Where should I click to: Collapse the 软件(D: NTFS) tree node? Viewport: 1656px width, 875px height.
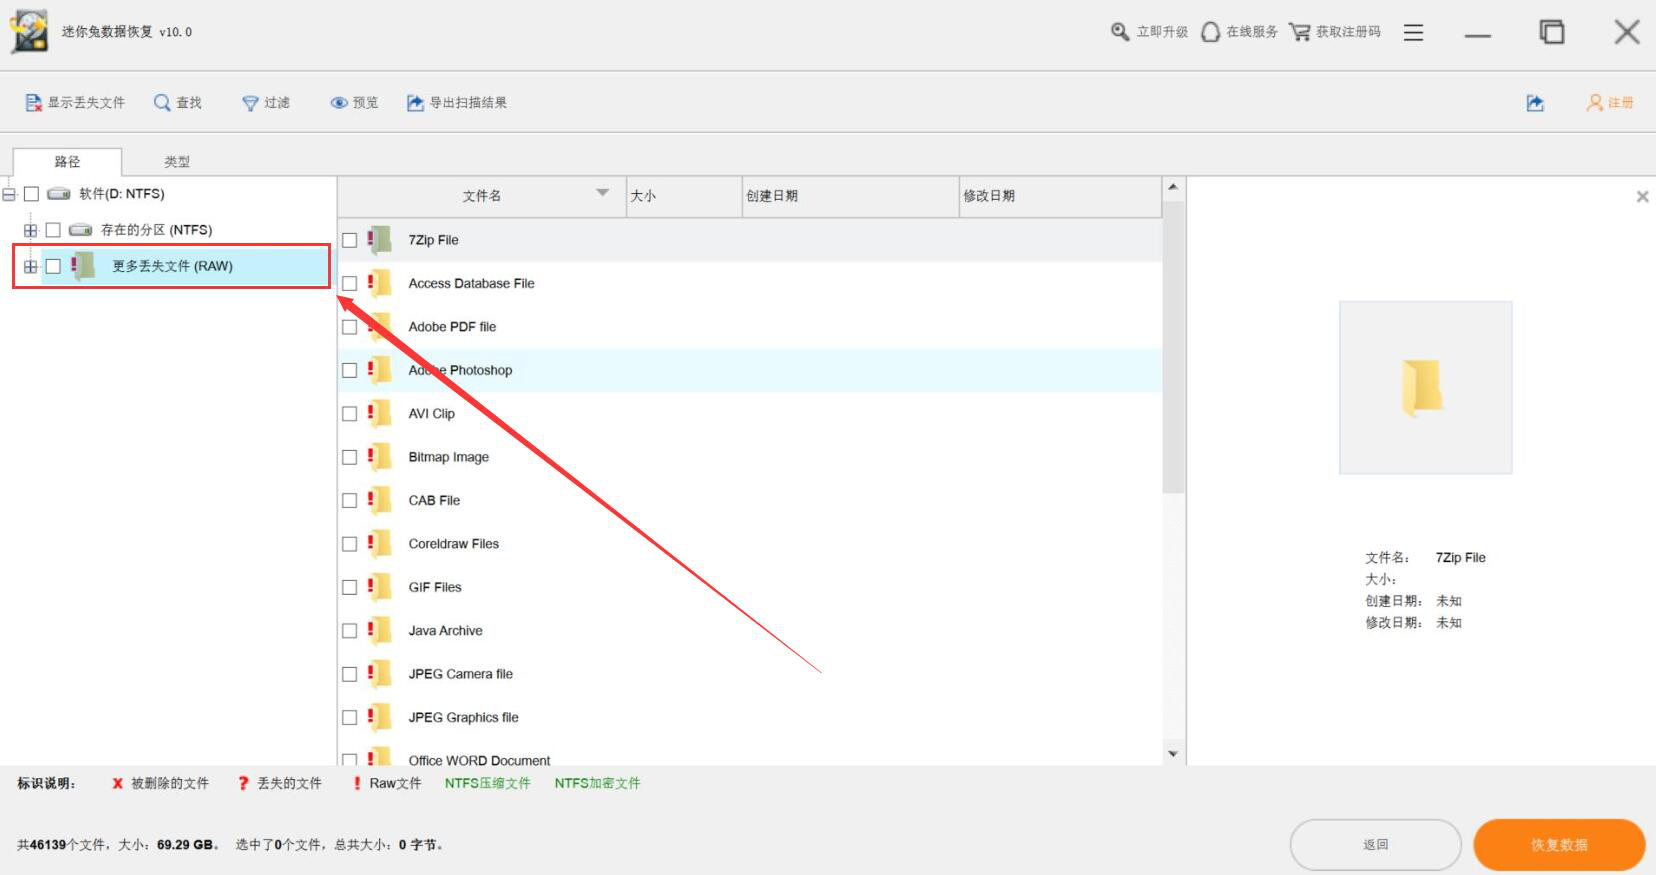click(9, 194)
